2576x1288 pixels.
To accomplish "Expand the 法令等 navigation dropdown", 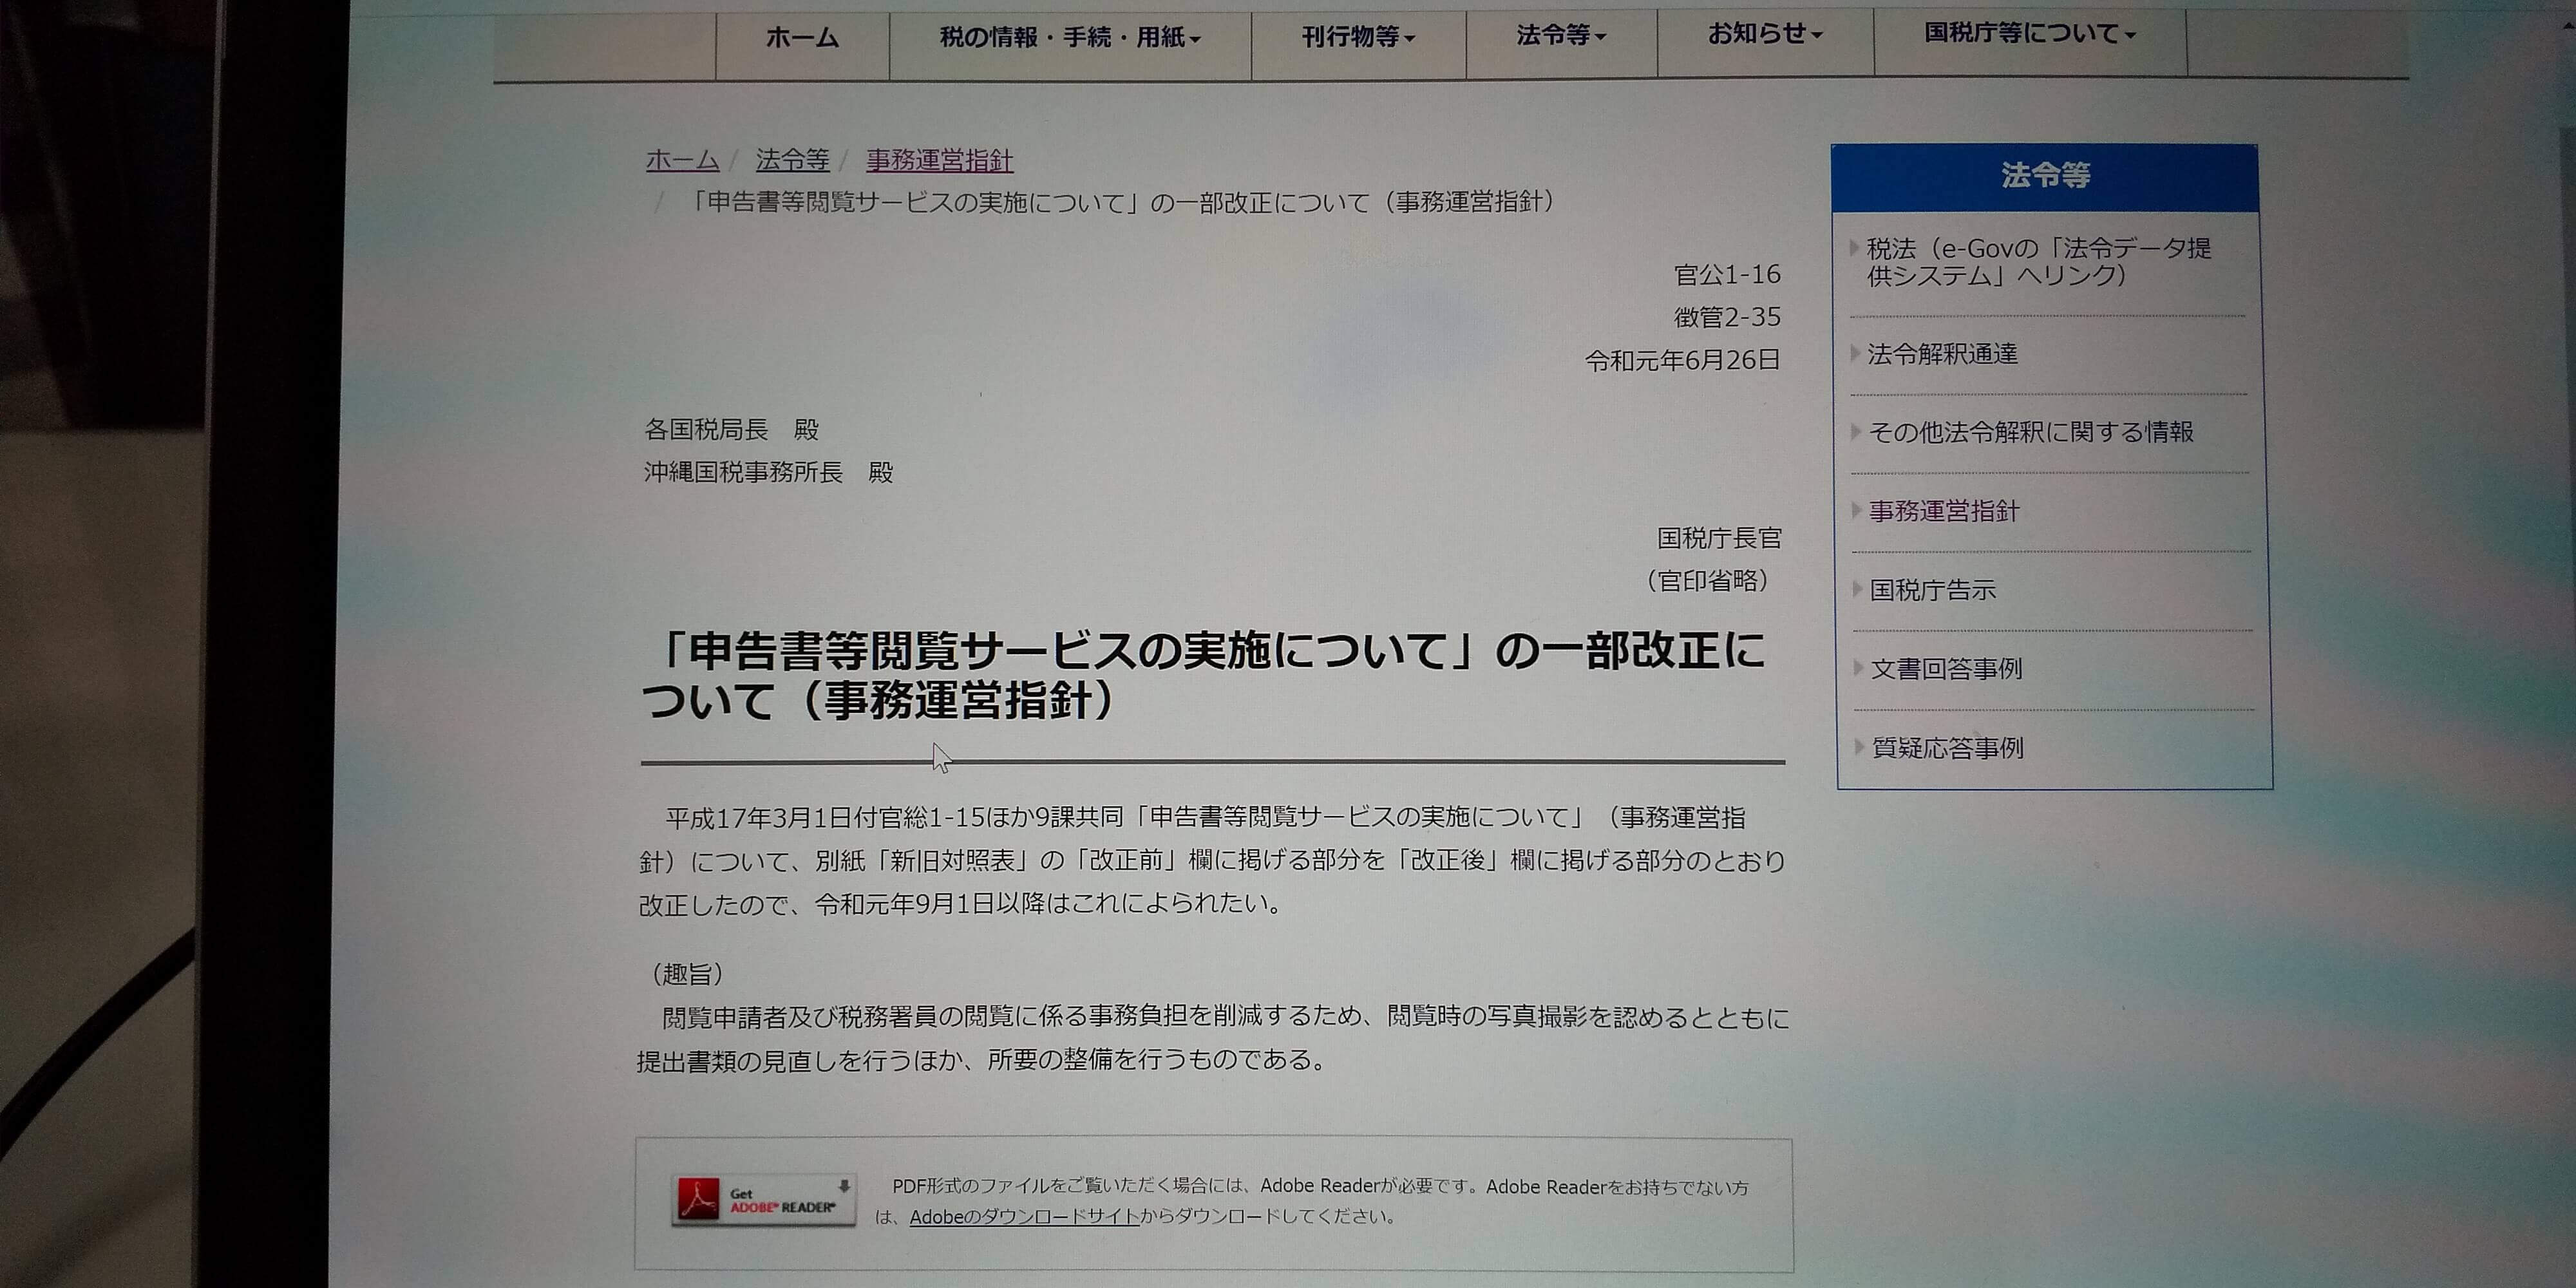I will click(1561, 36).
